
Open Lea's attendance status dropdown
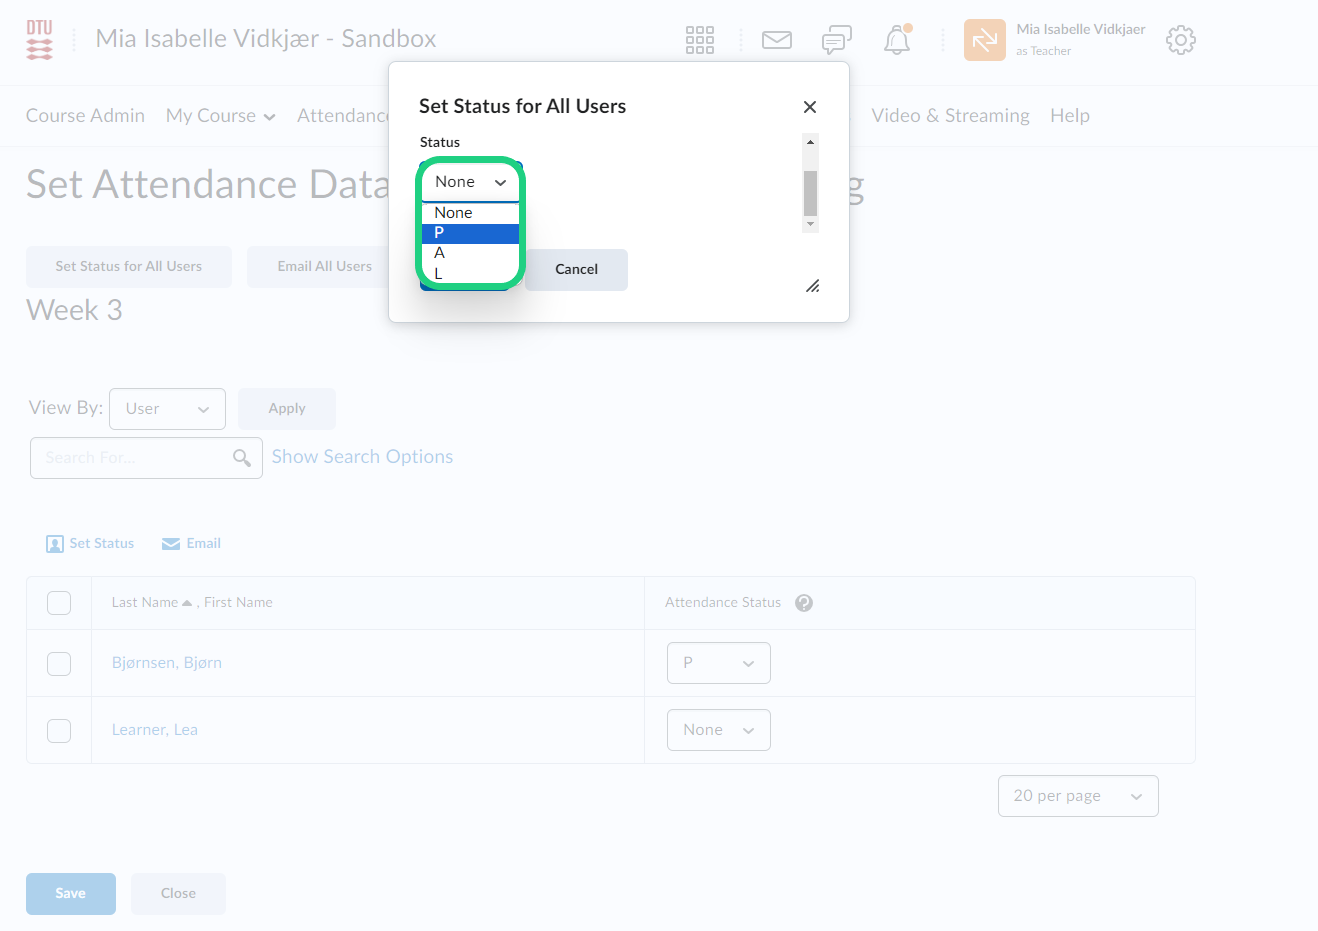pos(718,730)
